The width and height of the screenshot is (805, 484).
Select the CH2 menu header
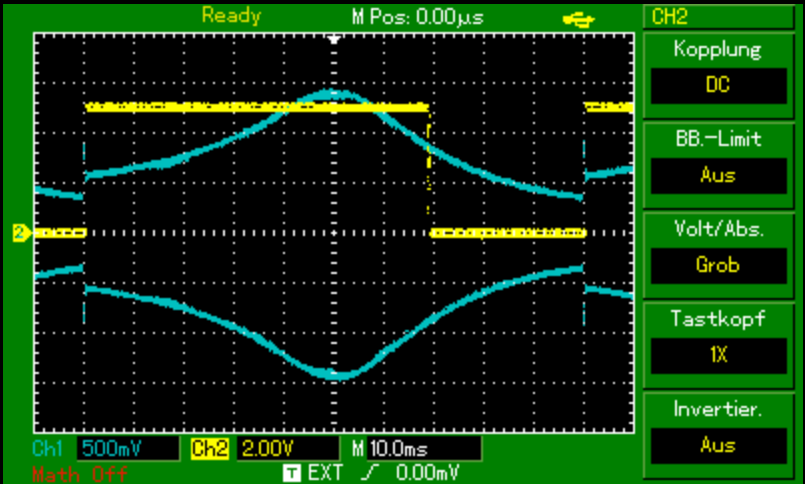click(720, 16)
